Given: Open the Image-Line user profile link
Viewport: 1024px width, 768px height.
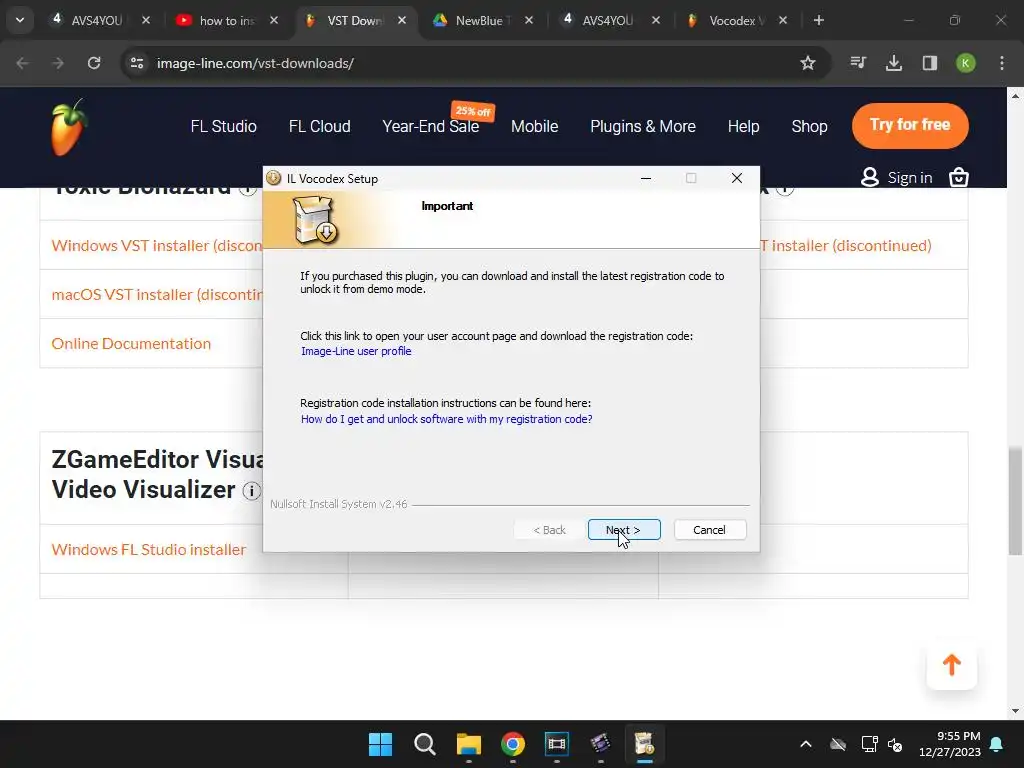Looking at the screenshot, I should pos(356,351).
